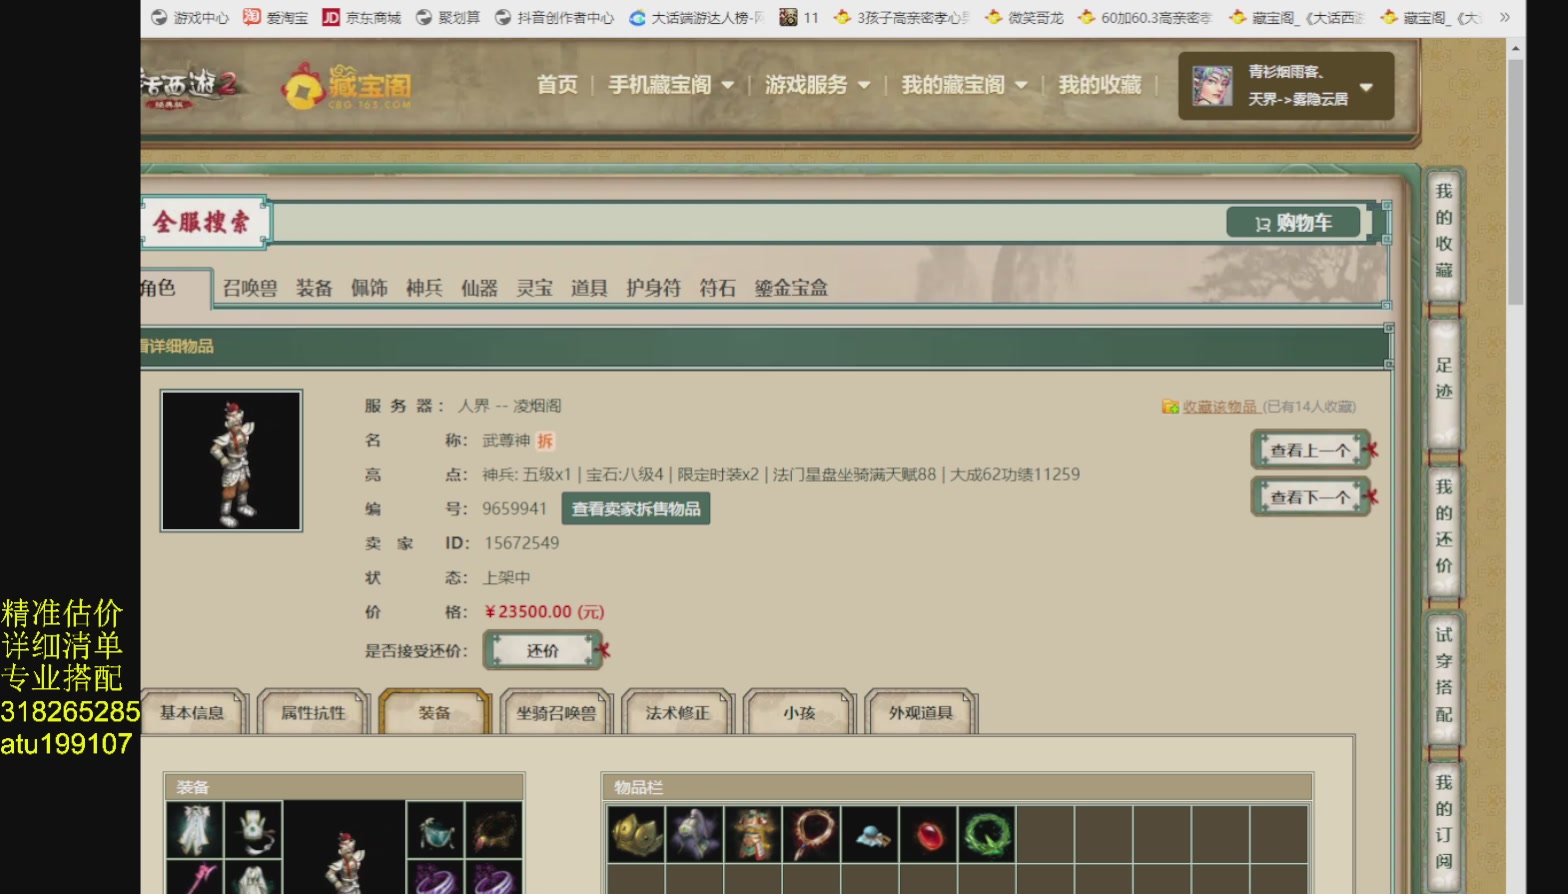This screenshot has height=894, width=1568.
Task: Switch to the 符石 category
Action: click(717, 288)
